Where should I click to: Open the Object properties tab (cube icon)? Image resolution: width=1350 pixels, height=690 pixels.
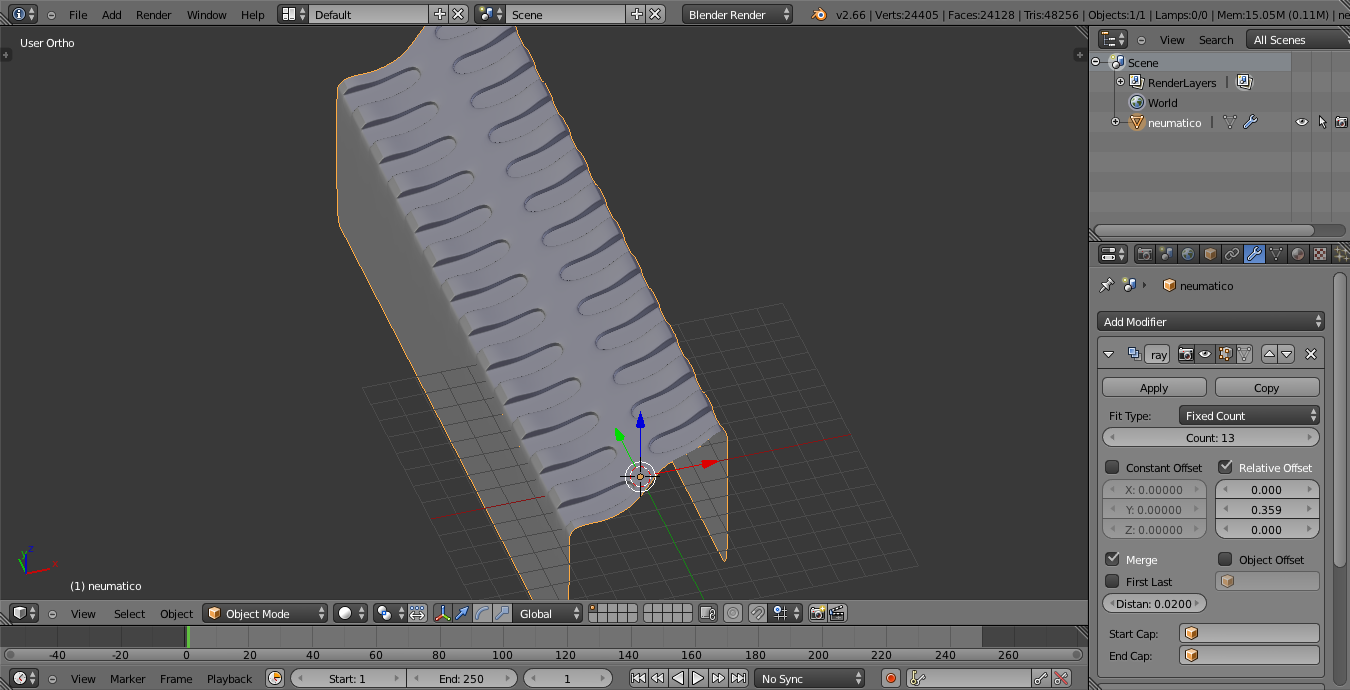click(1210, 254)
